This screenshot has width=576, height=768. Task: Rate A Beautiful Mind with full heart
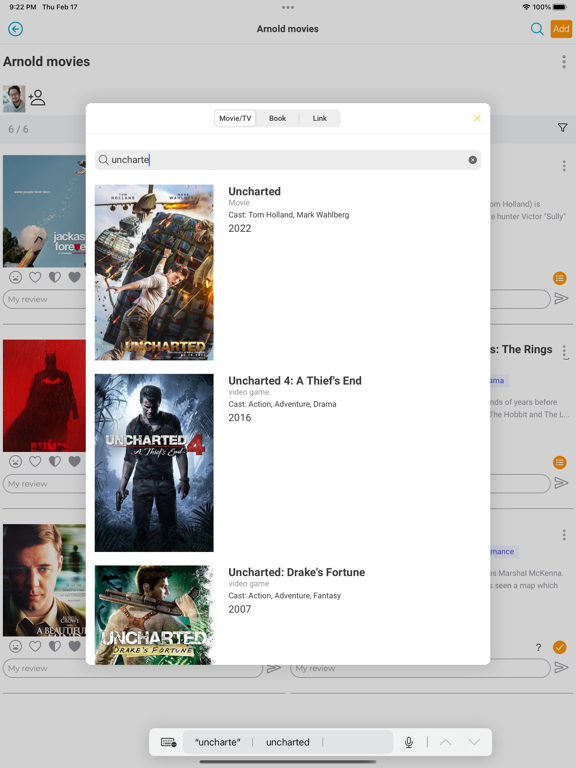[x=74, y=646]
